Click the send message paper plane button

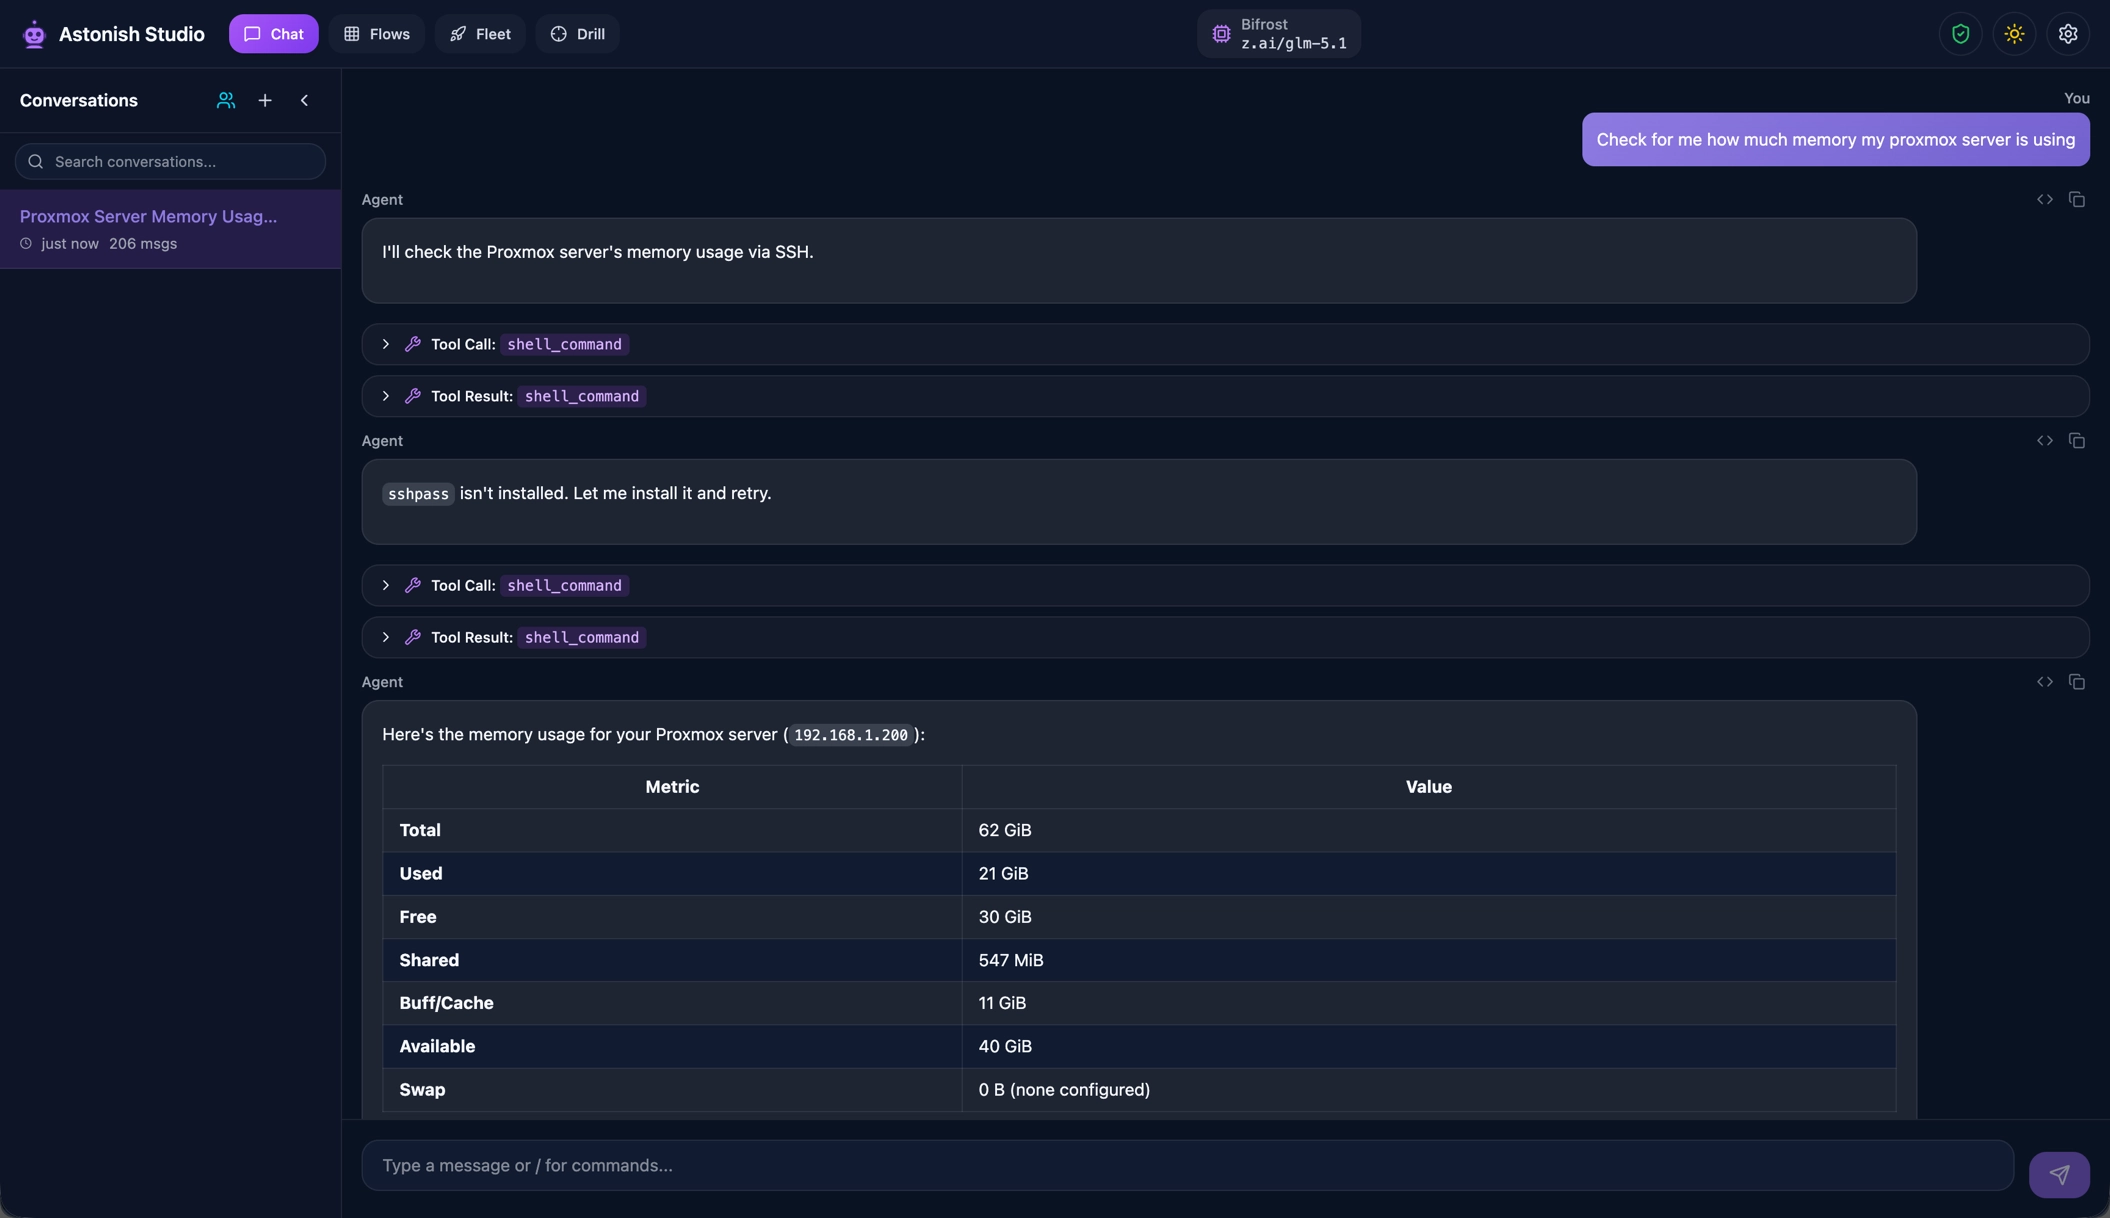2058,1174
